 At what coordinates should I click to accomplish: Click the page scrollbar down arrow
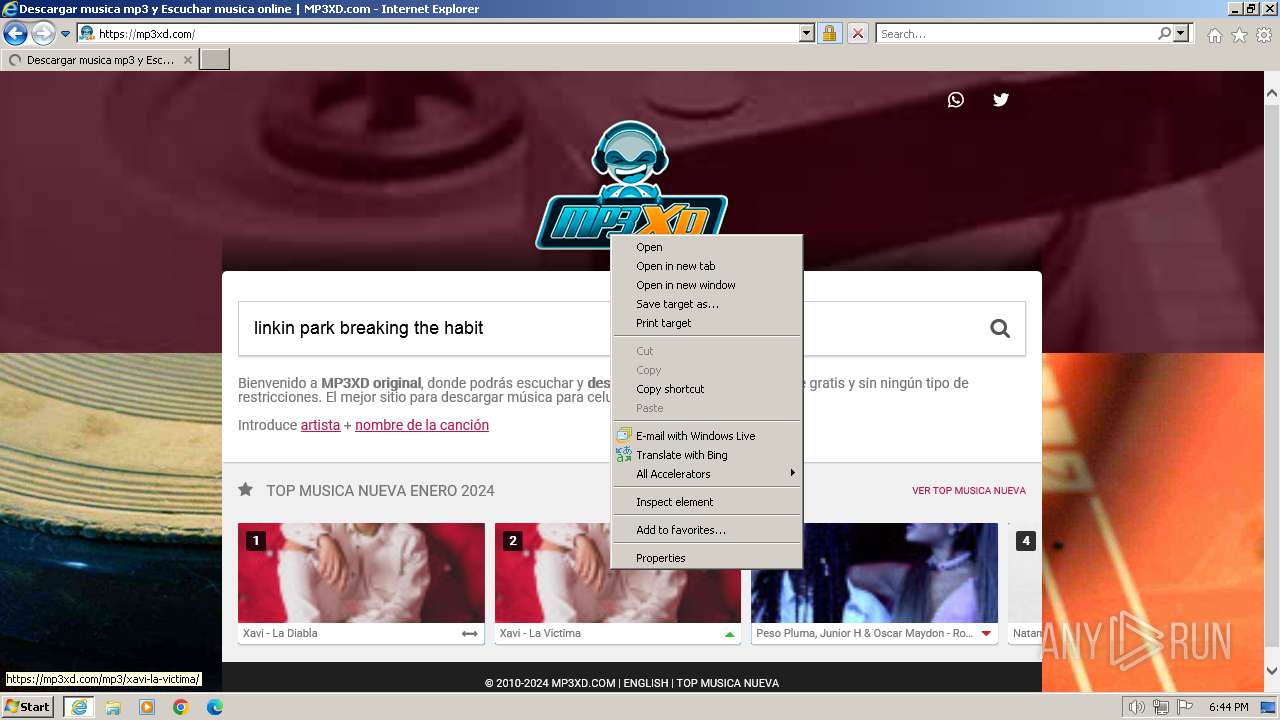1272,671
